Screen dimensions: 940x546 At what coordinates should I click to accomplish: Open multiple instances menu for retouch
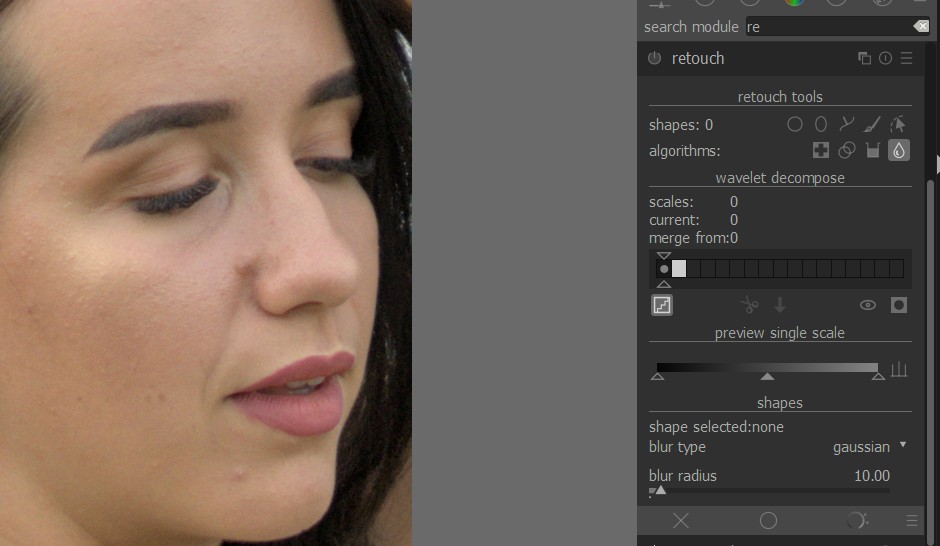(864, 58)
